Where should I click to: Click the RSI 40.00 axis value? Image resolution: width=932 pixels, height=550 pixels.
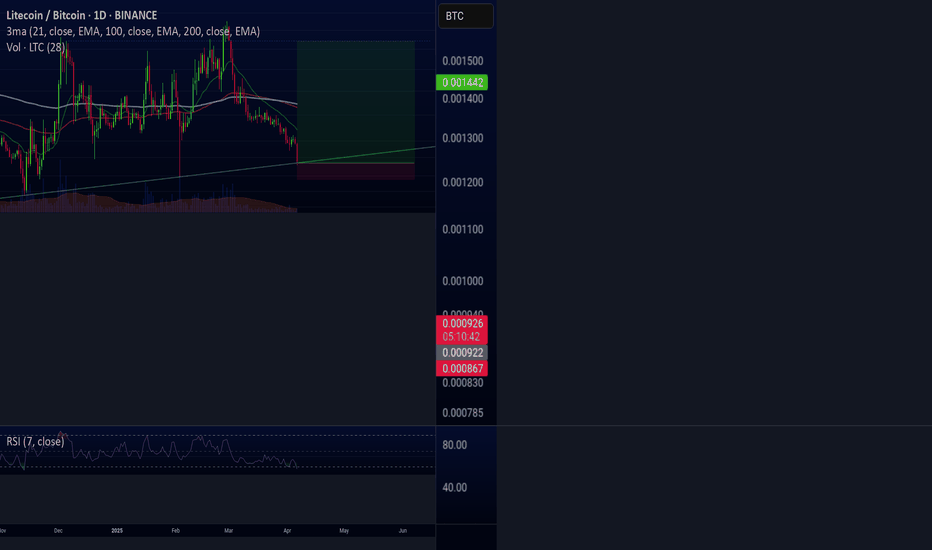tap(454, 488)
